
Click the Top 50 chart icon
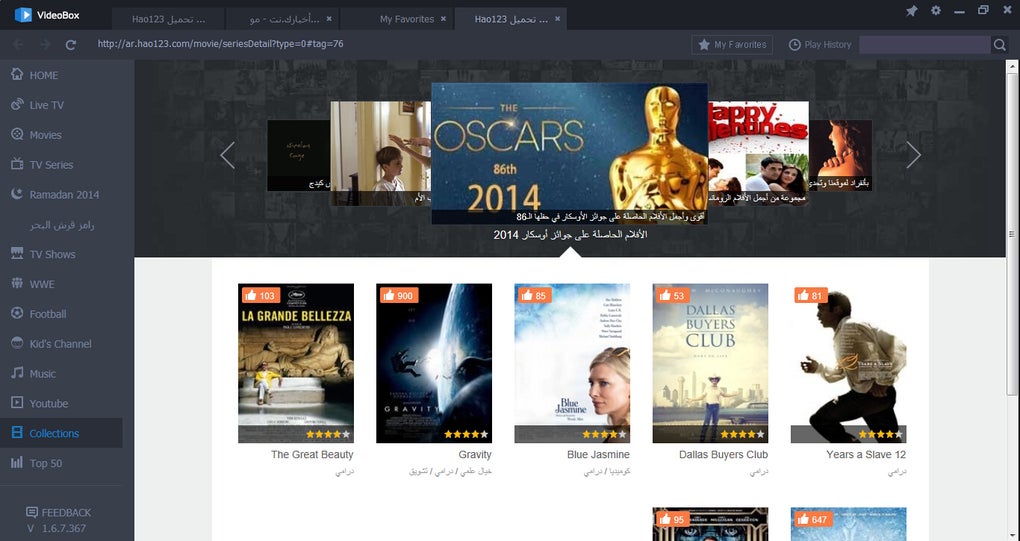(17, 462)
